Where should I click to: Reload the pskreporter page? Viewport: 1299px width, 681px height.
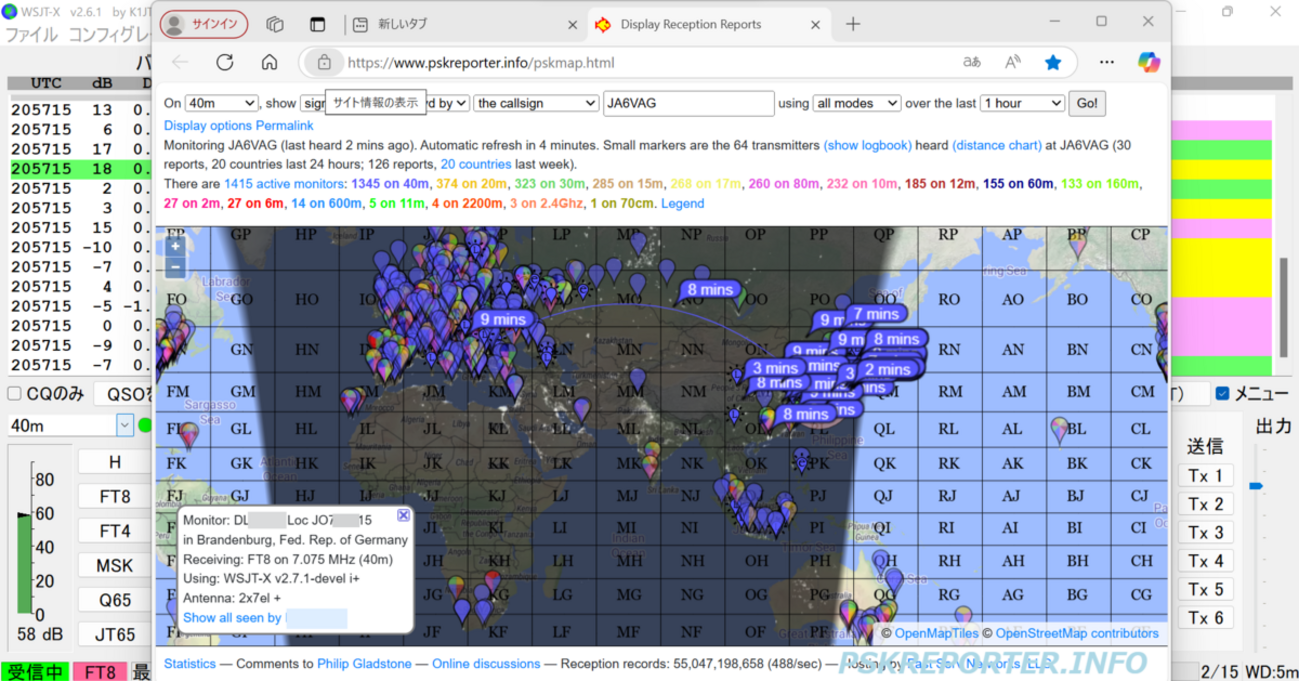[x=225, y=62]
